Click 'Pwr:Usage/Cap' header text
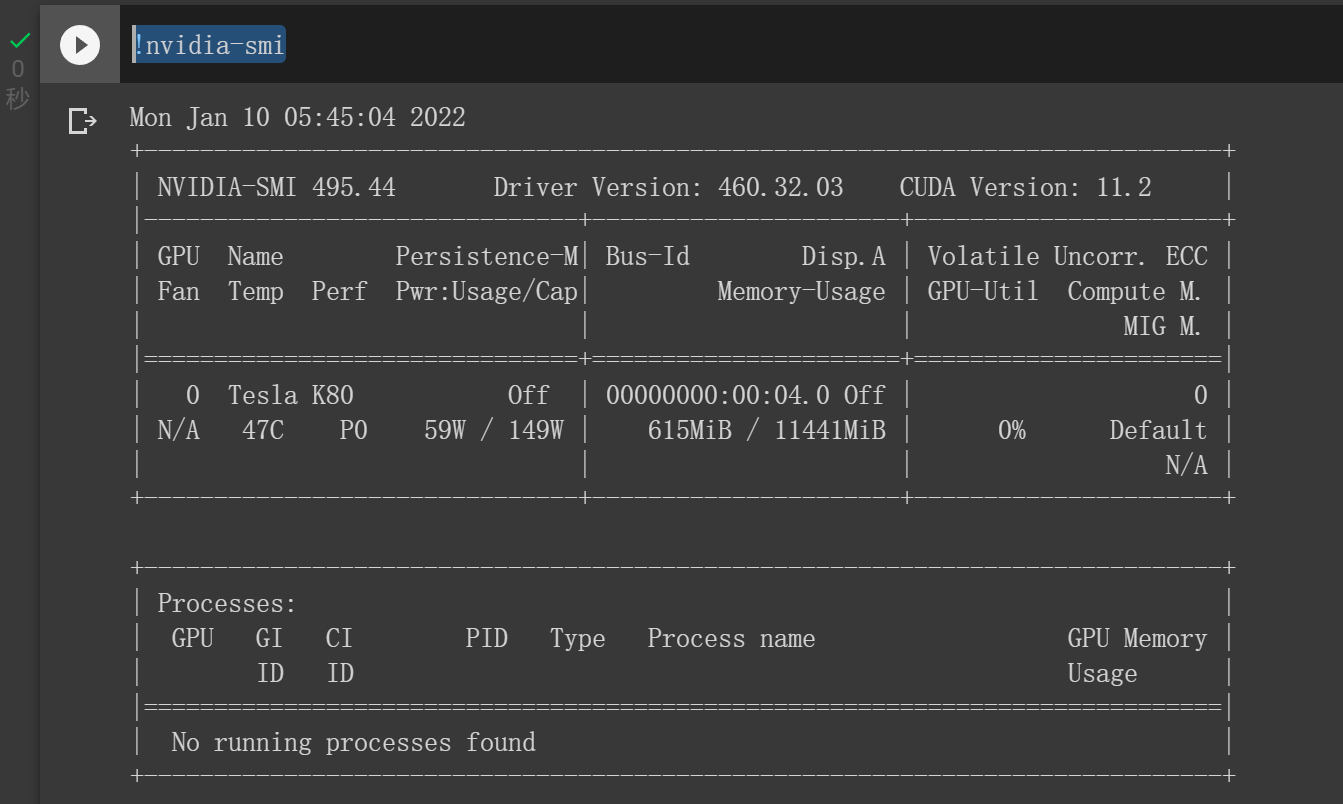 tap(486, 292)
